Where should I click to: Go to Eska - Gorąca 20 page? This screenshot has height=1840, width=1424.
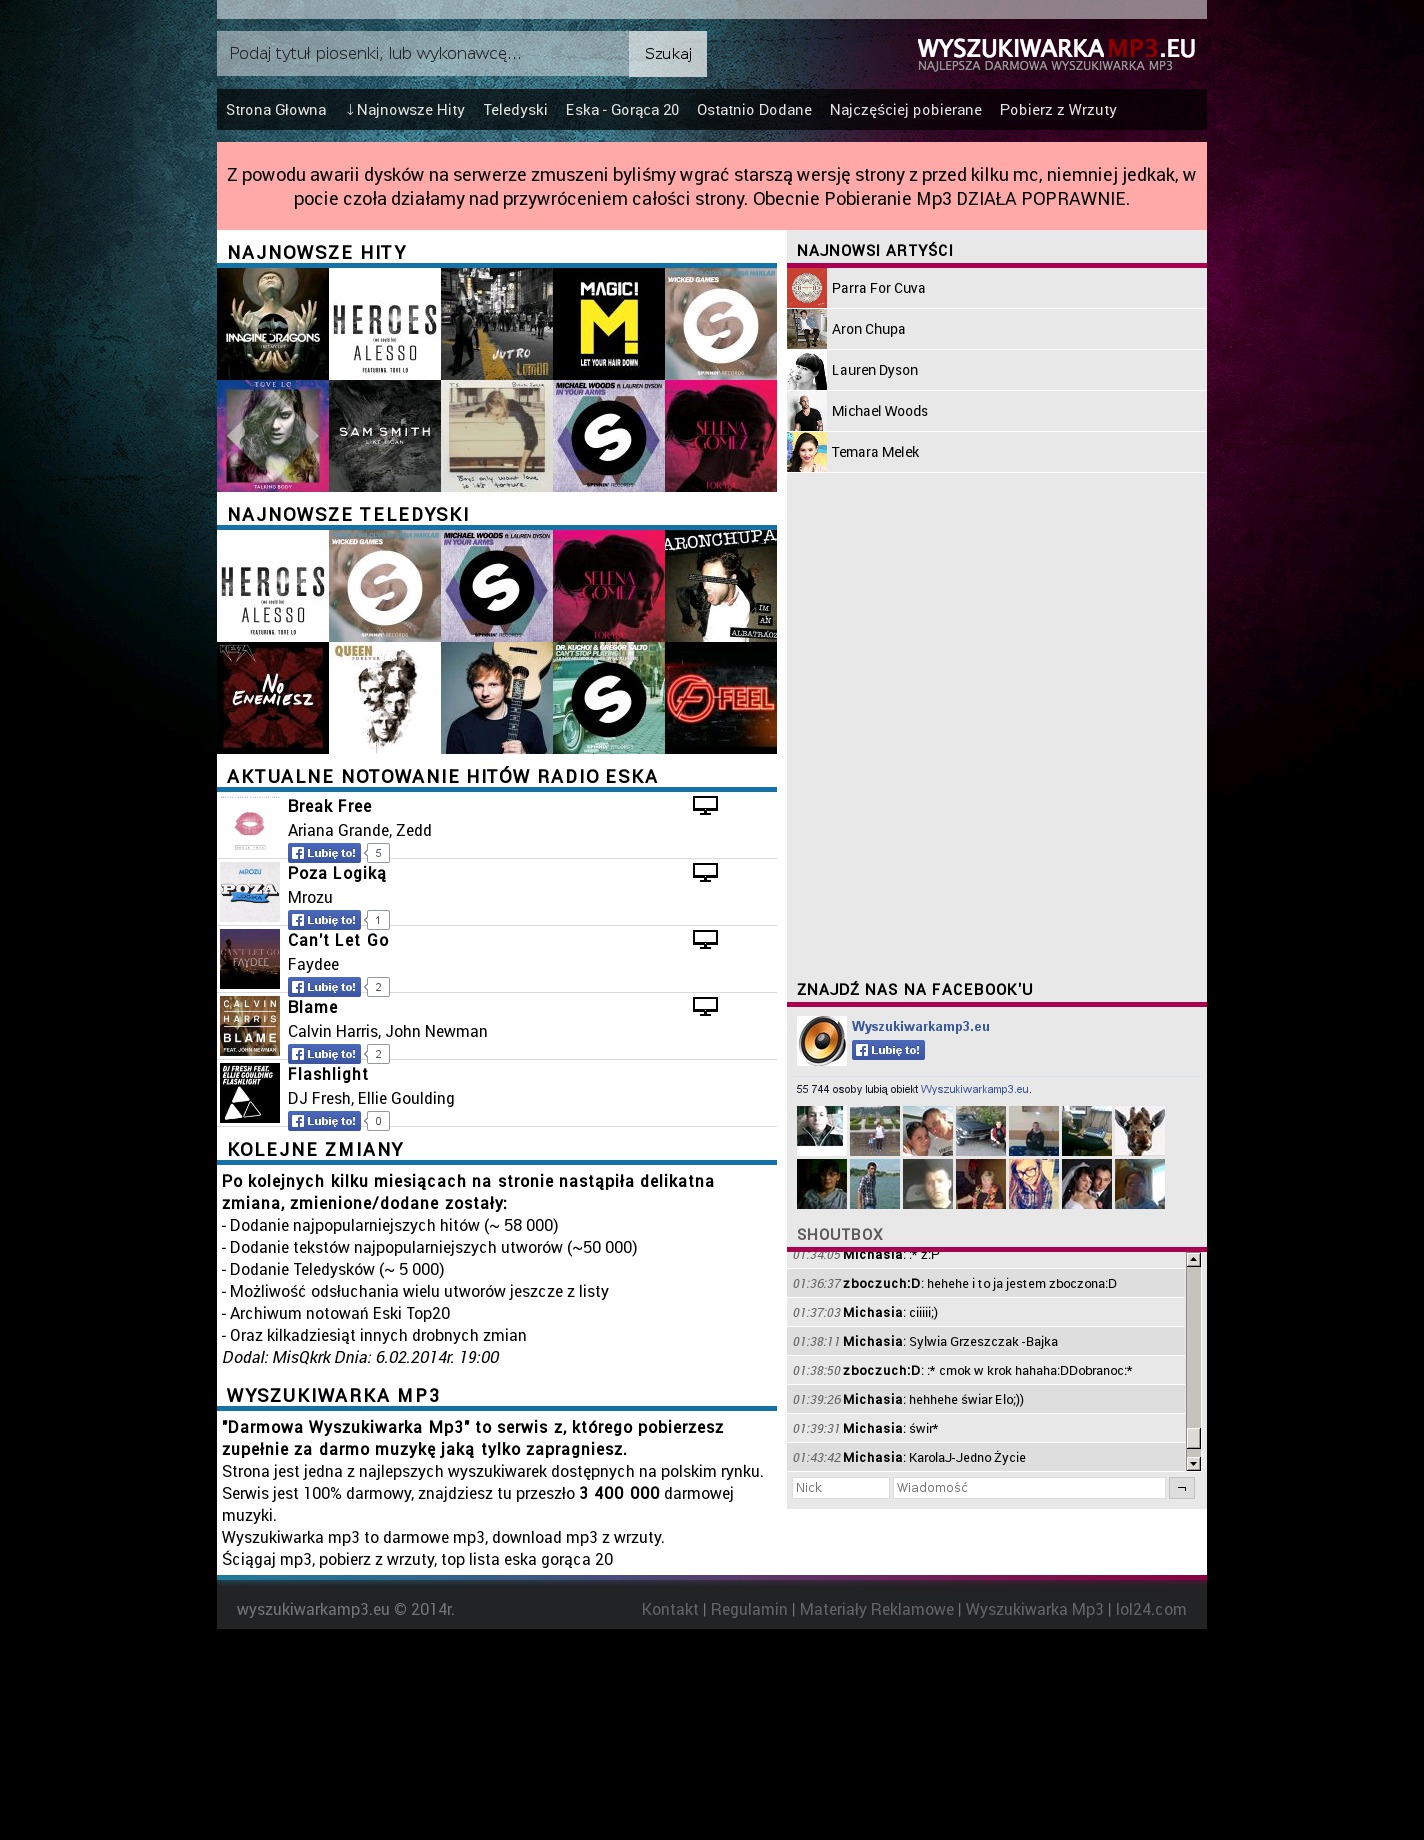(622, 110)
